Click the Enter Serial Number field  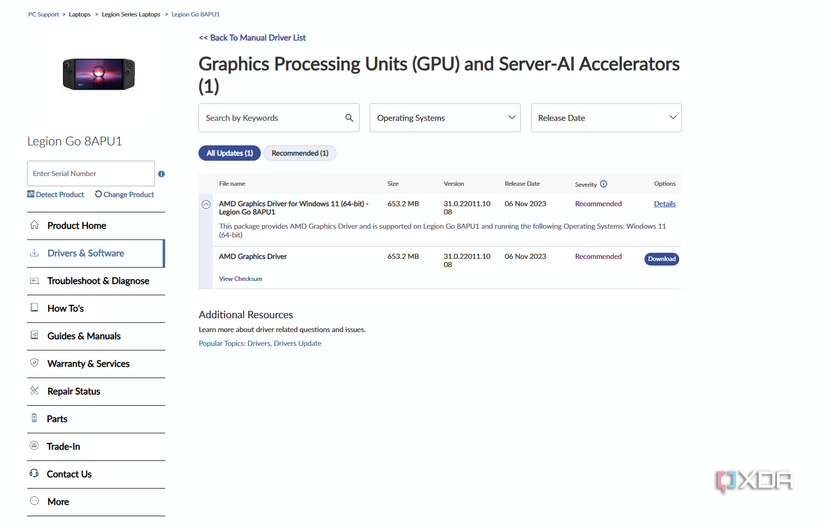90,174
